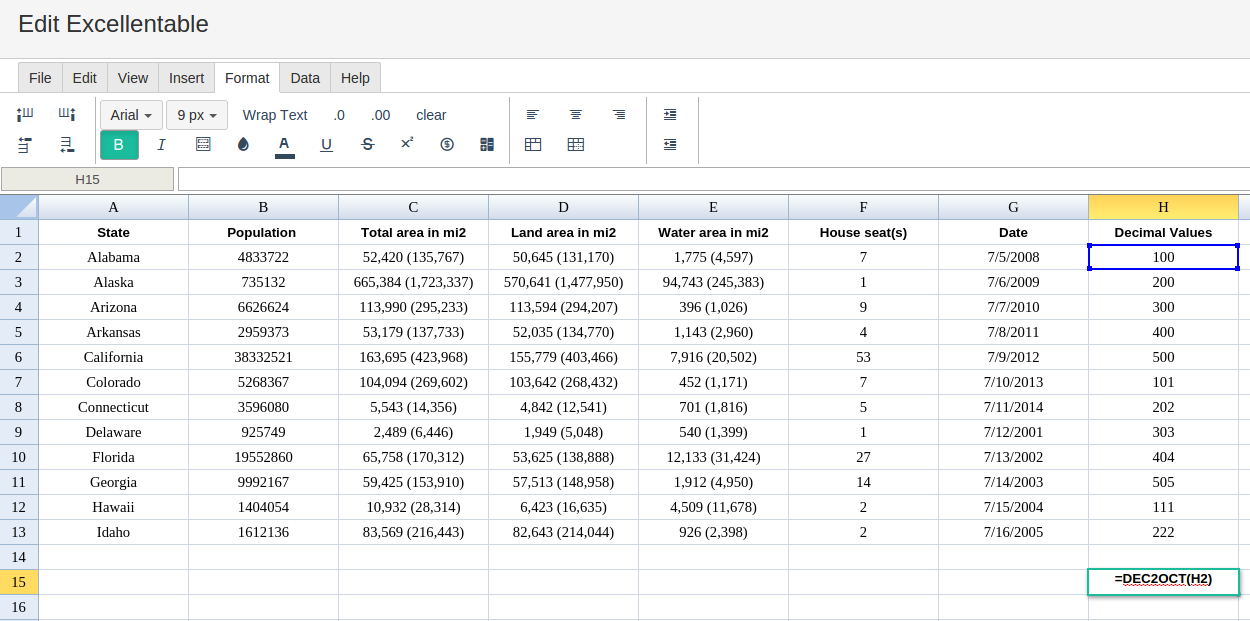
Task: Toggle the Bold formatting button
Action: click(119, 145)
